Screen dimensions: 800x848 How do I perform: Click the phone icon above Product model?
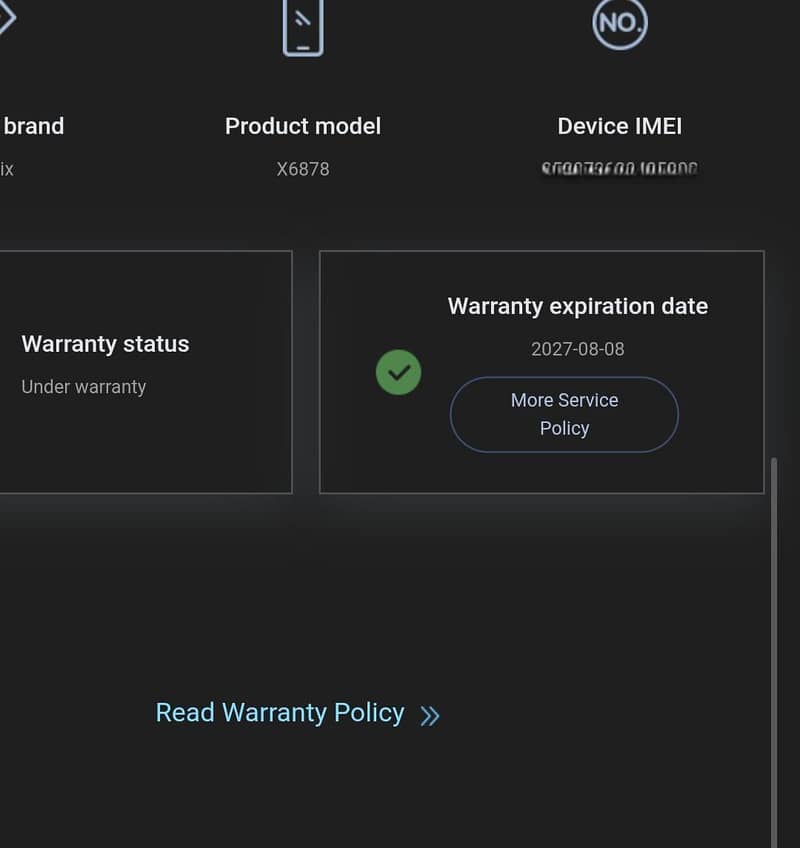coord(303,27)
